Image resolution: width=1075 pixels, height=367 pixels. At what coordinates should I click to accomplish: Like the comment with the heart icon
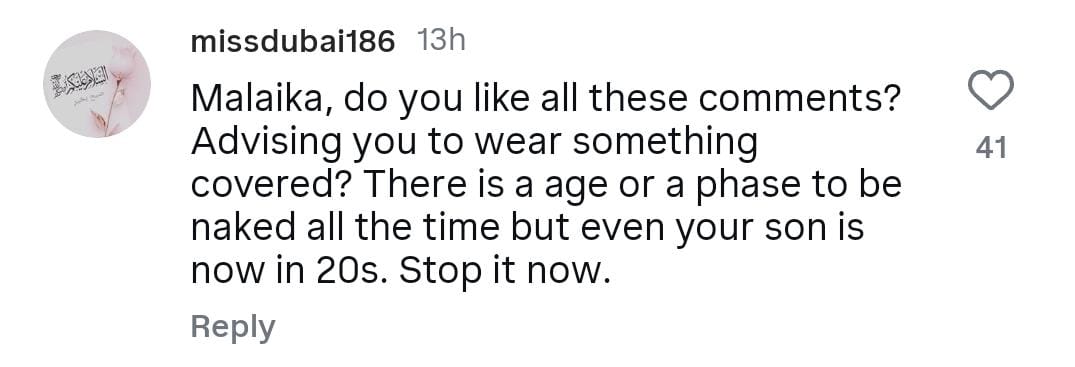[x=990, y=91]
